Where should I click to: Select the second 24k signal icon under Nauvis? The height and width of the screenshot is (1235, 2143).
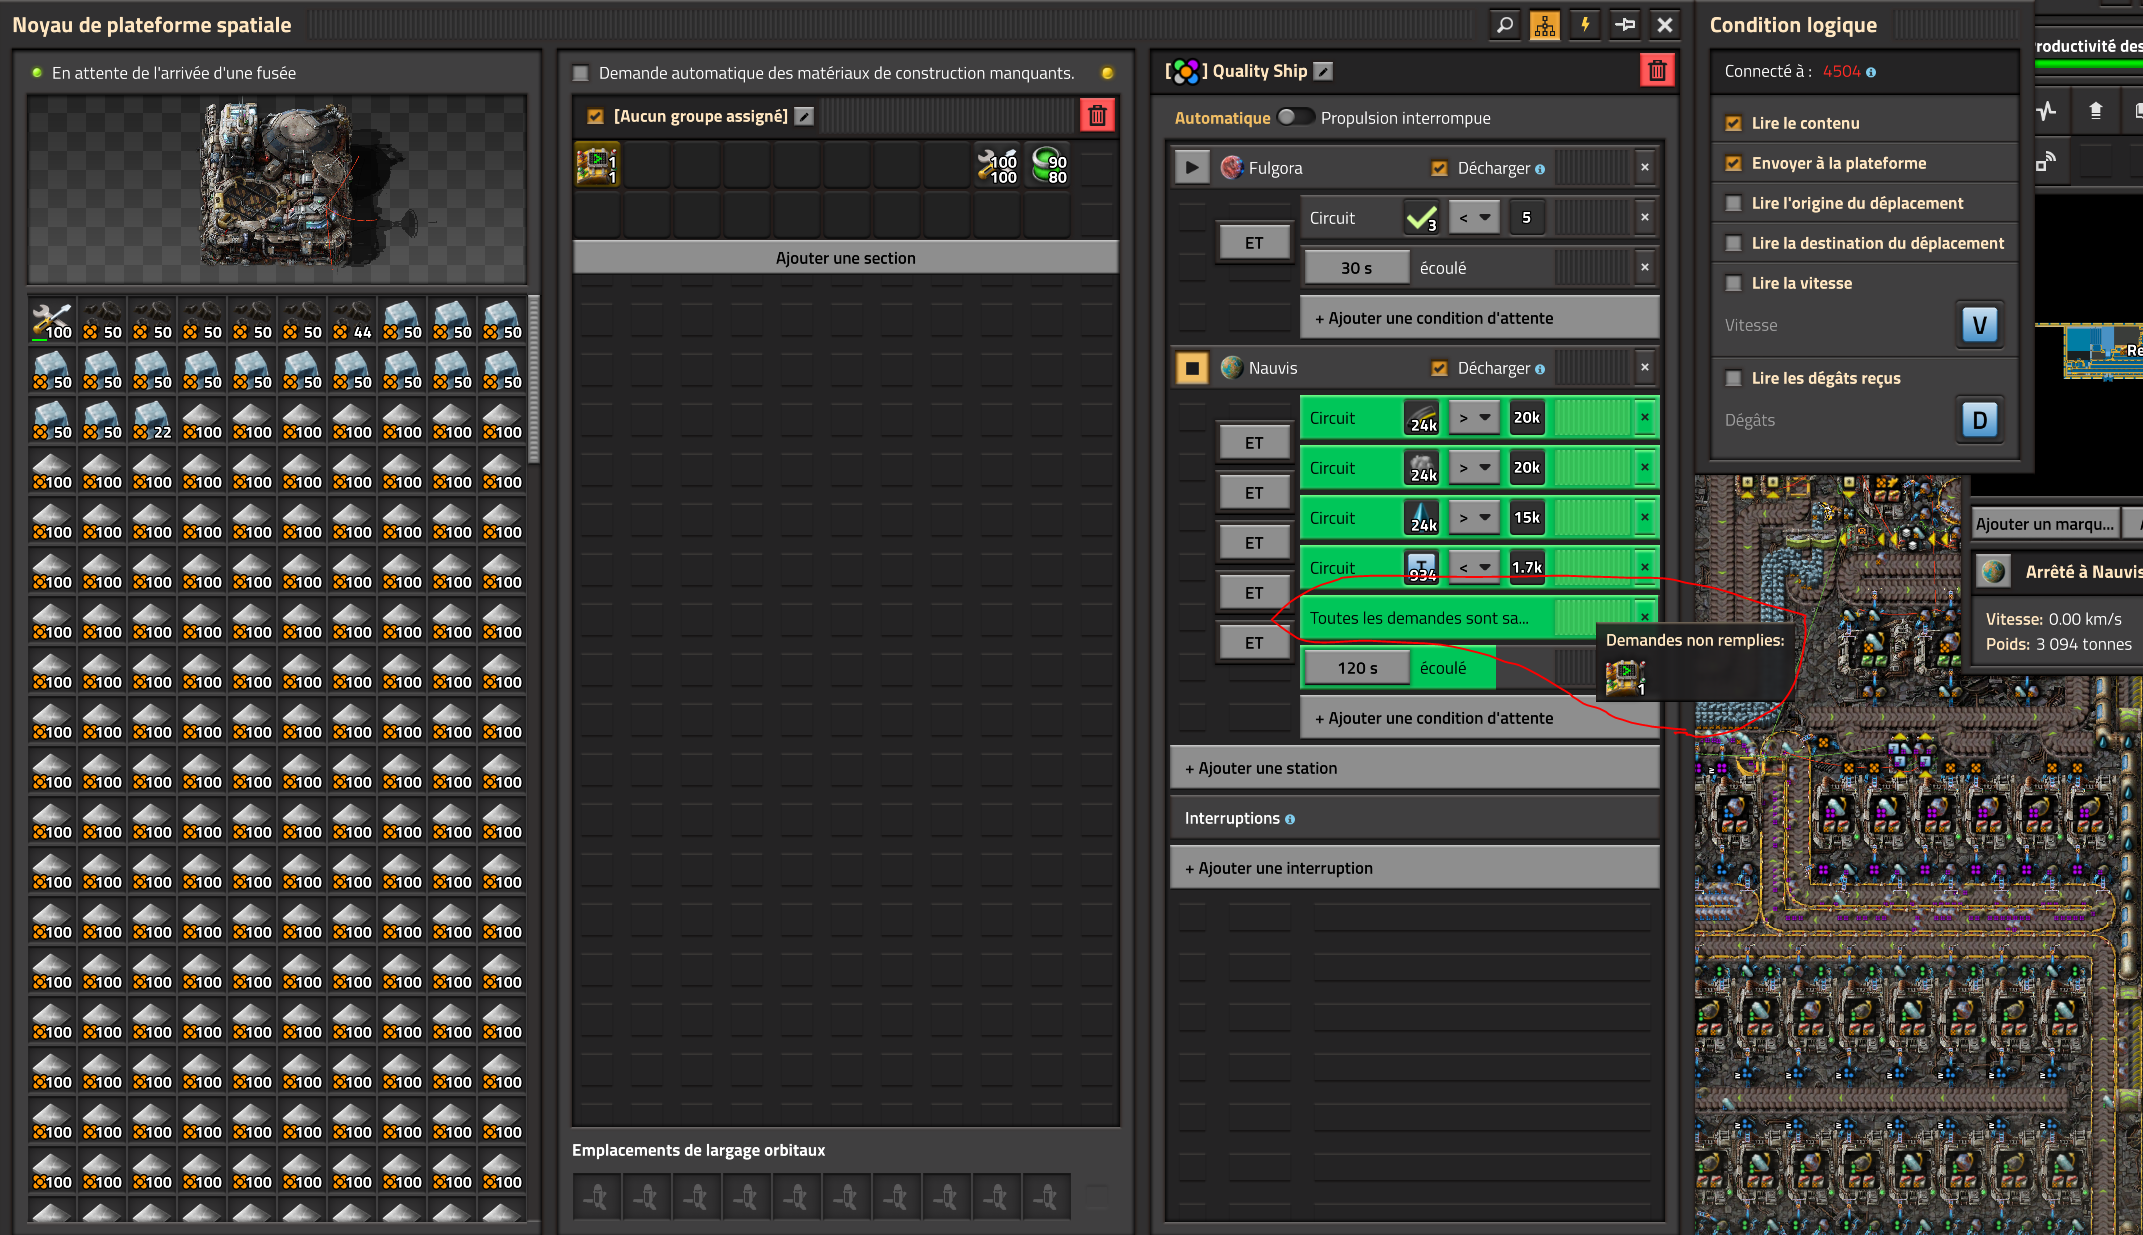pos(1421,468)
